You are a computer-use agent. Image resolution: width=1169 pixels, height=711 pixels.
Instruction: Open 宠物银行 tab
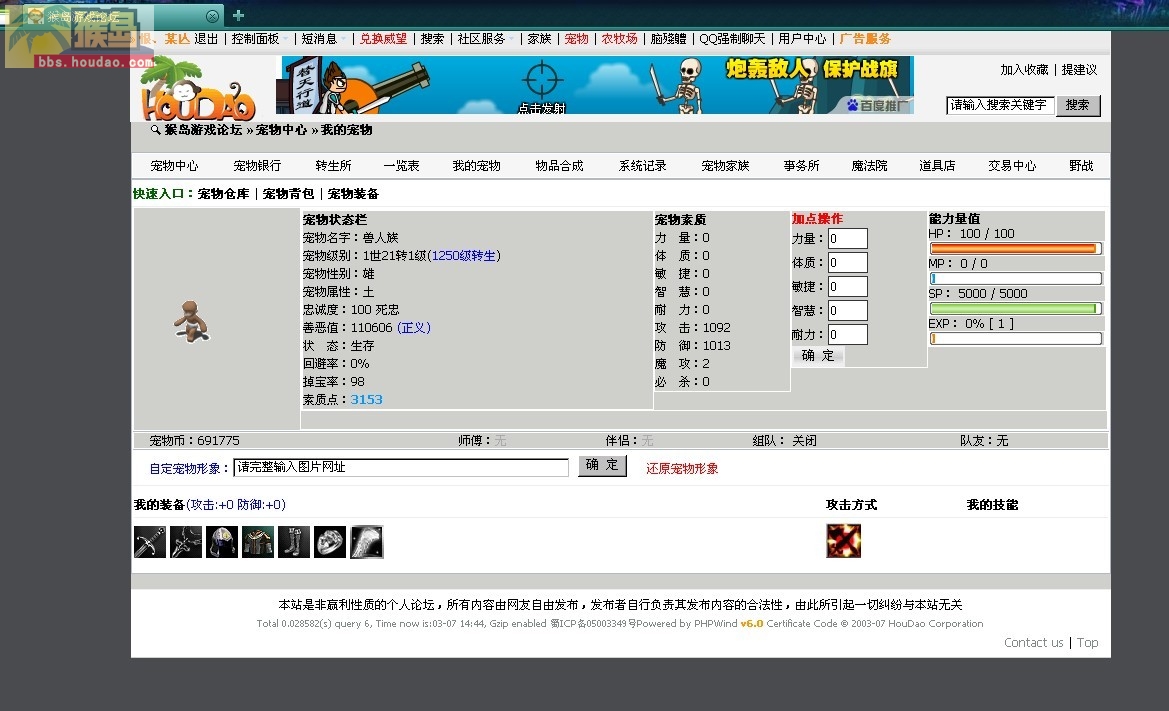pos(257,165)
